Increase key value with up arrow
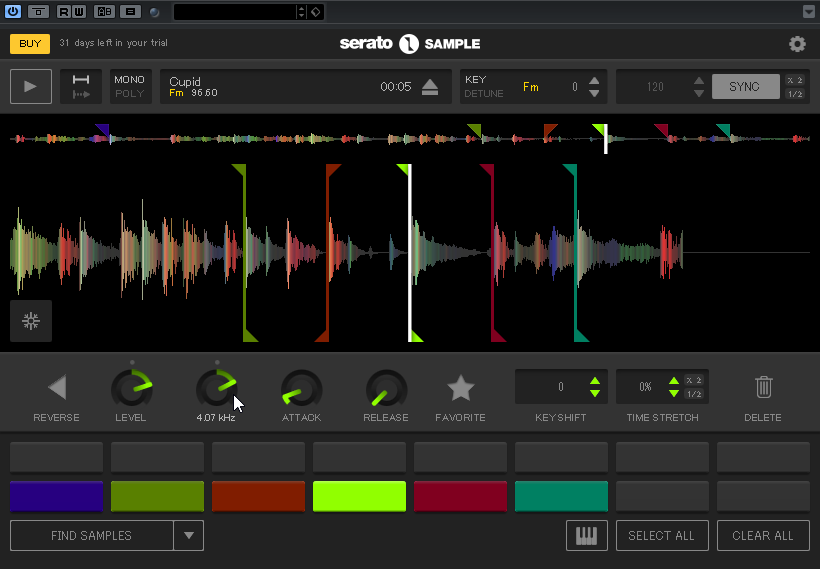The width and height of the screenshot is (820, 569). (594, 81)
